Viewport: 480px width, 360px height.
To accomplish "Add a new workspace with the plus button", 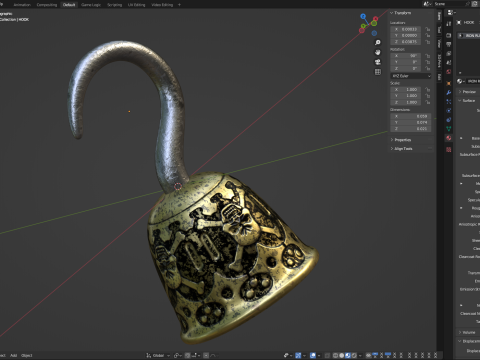I will pyautogui.click(x=179, y=5).
